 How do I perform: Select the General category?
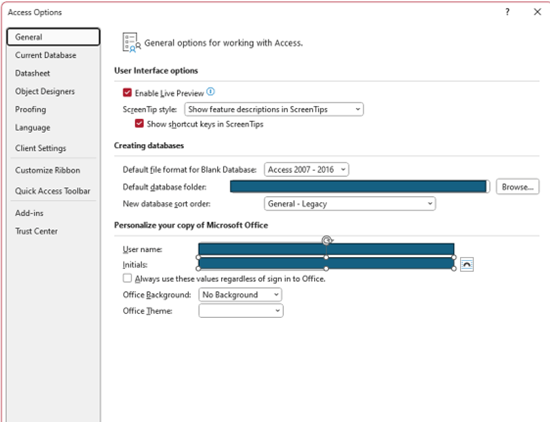53,37
